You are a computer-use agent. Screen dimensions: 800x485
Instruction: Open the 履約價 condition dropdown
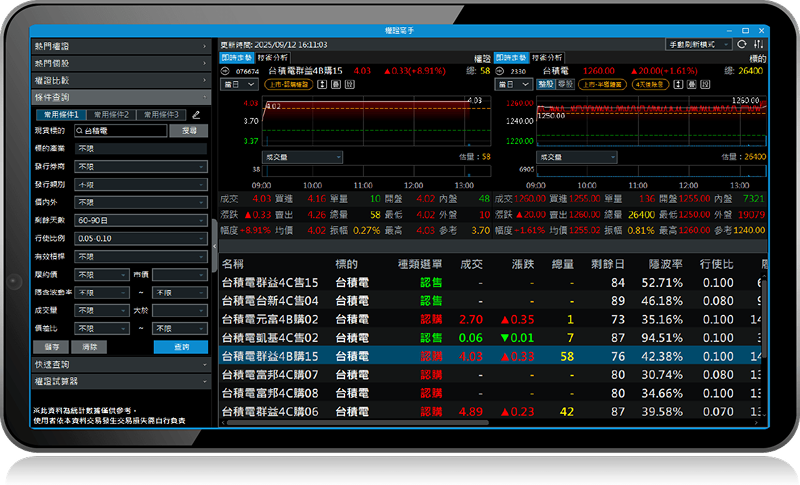[102, 275]
